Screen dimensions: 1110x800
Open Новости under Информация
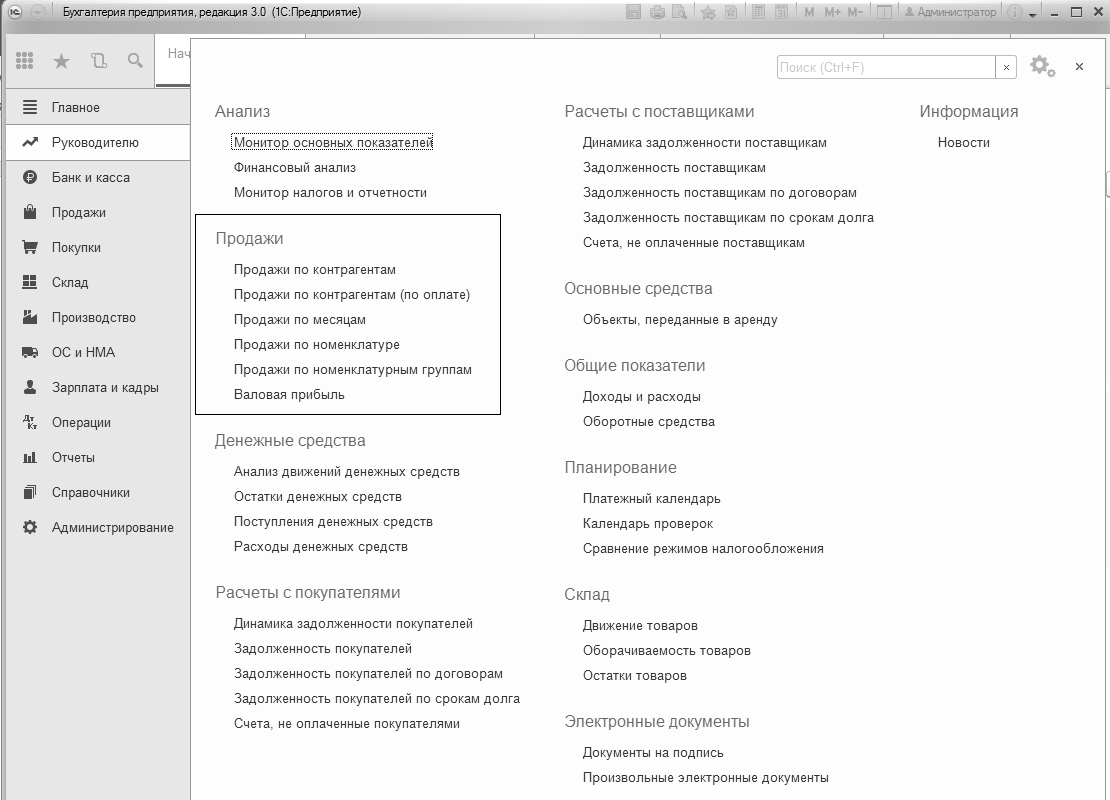pos(963,142)
